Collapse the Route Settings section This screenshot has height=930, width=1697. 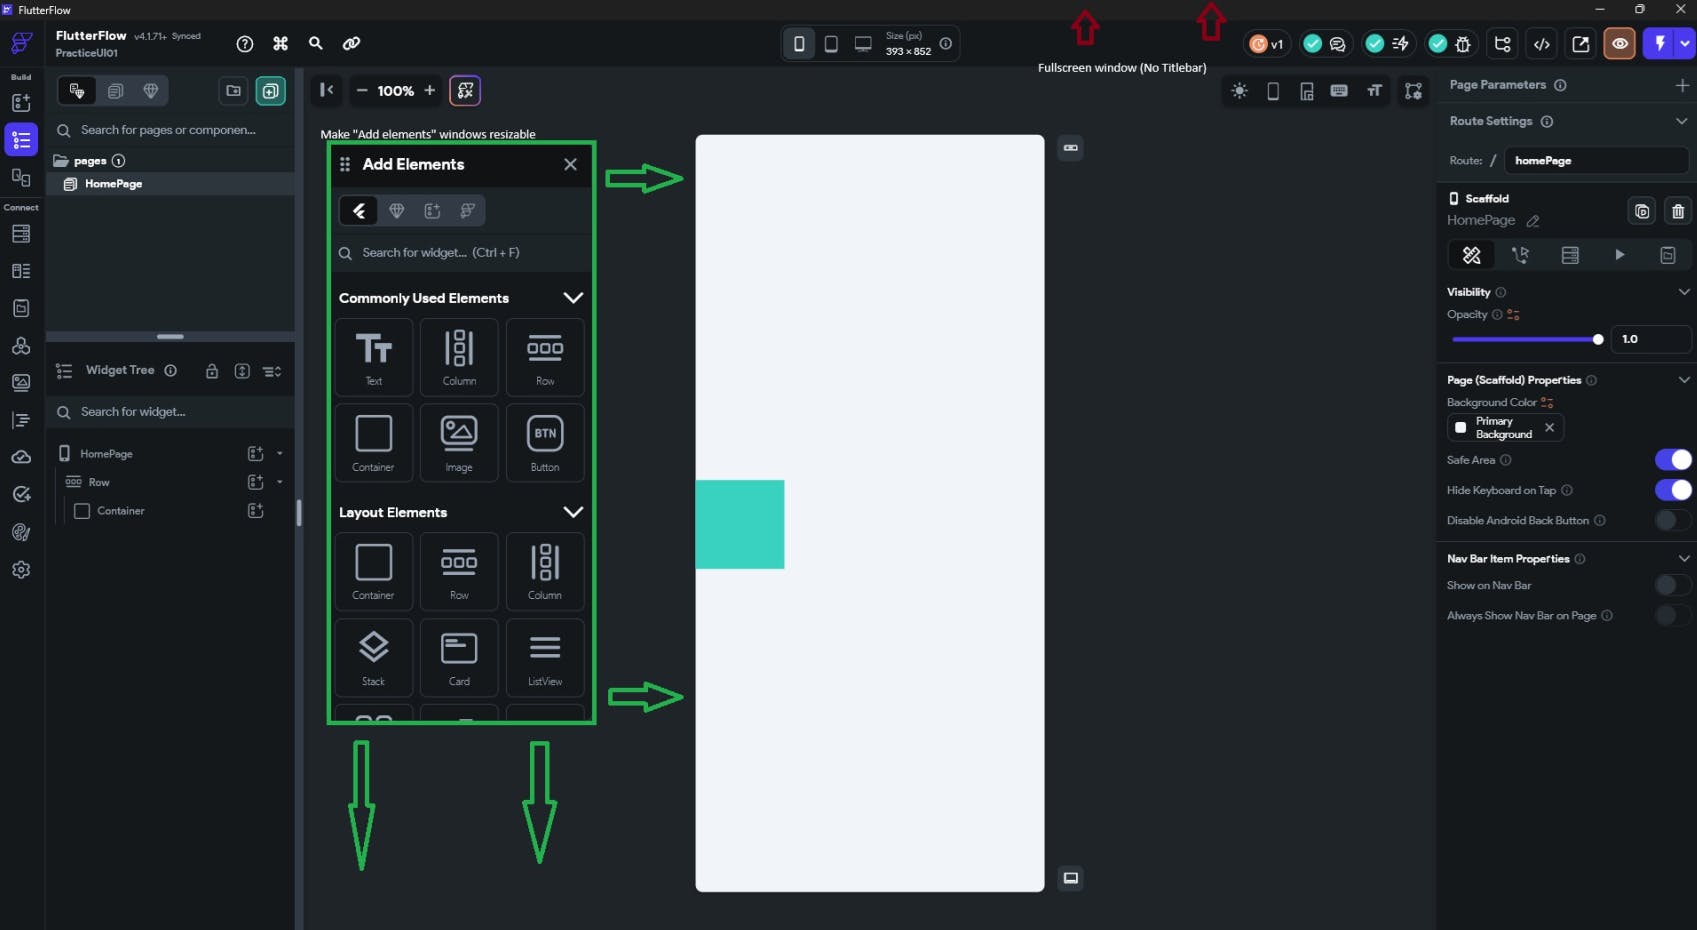(1683, 120)
